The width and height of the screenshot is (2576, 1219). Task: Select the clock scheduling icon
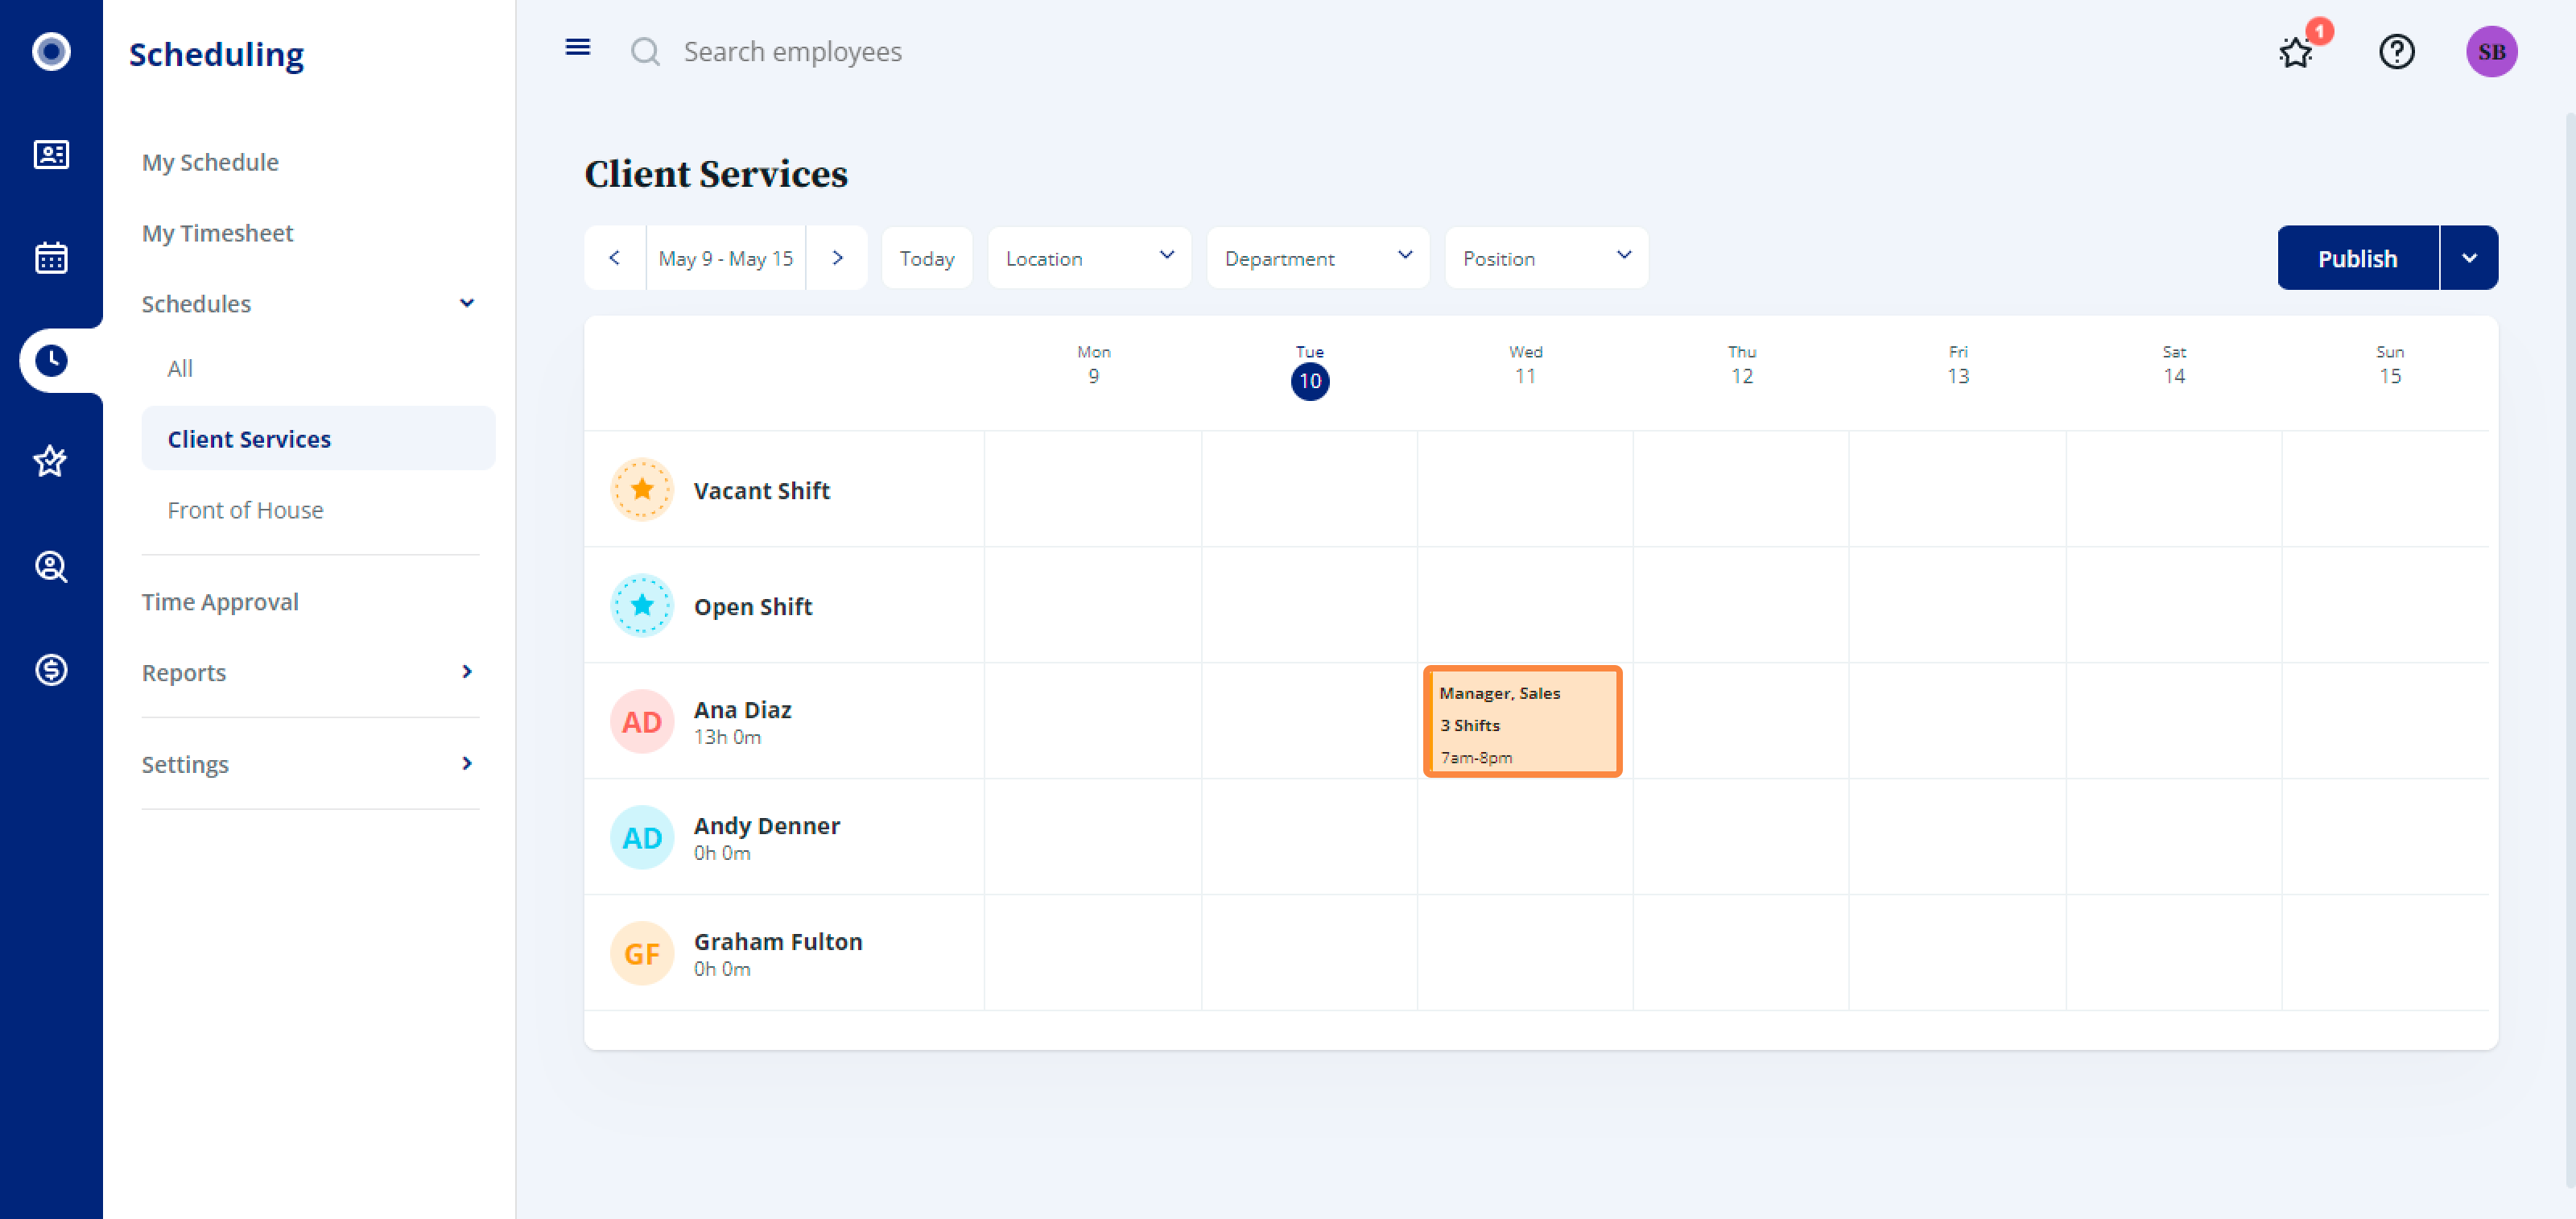tap(51, 360)
